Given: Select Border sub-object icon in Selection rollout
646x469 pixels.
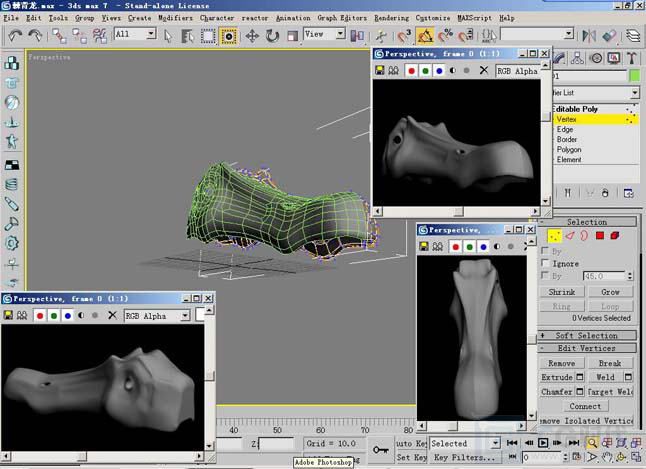Looking at the screenshot, I should [584, 236].
